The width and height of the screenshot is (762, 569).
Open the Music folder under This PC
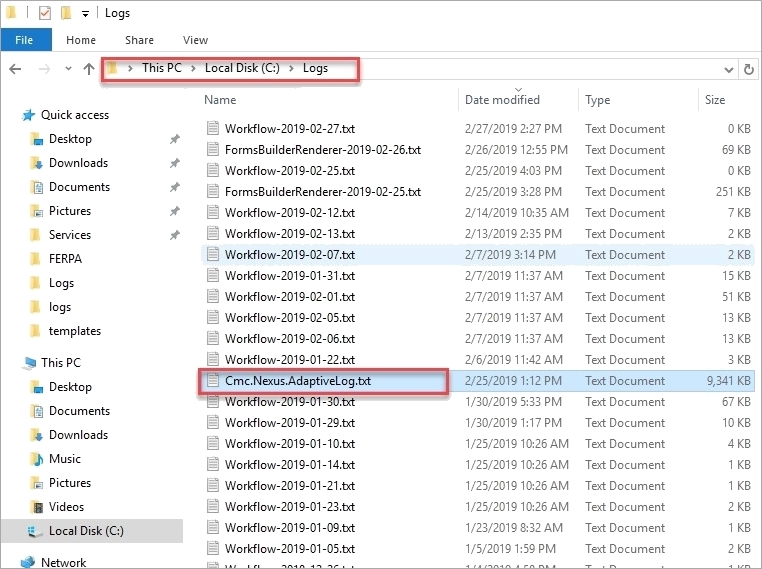(x=65, y=459)
